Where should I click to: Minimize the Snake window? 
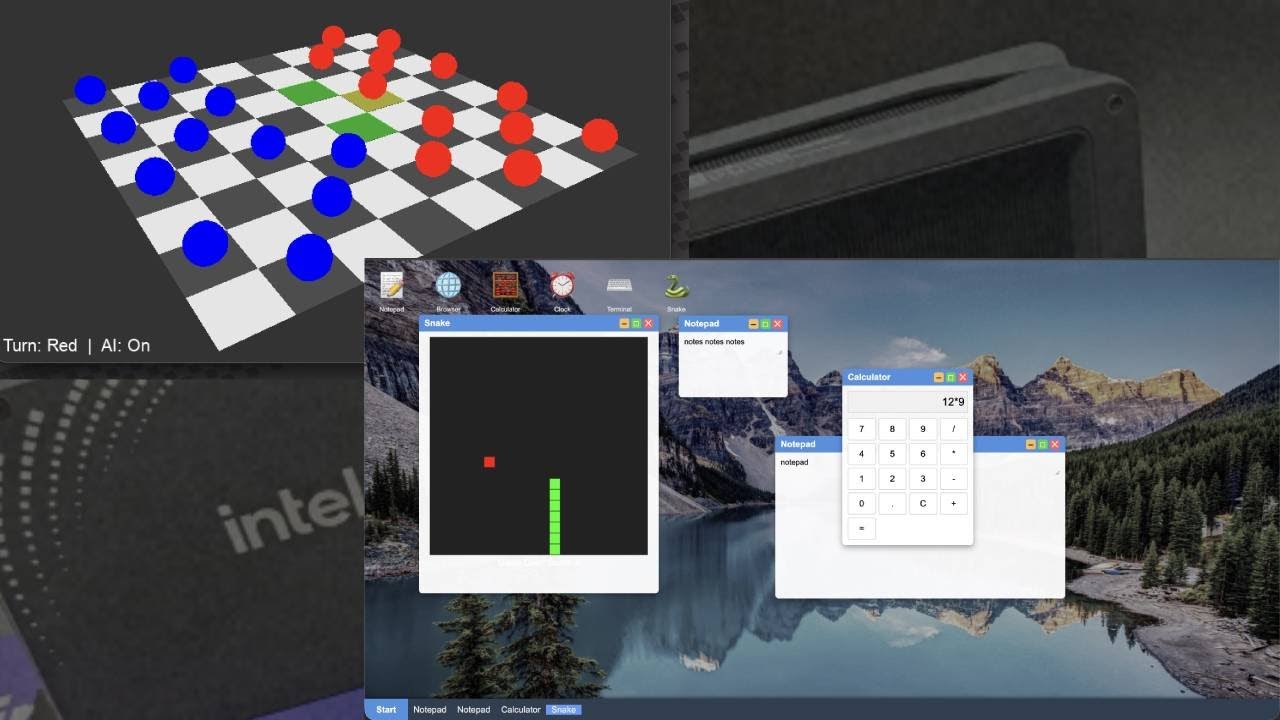[624, 324]
